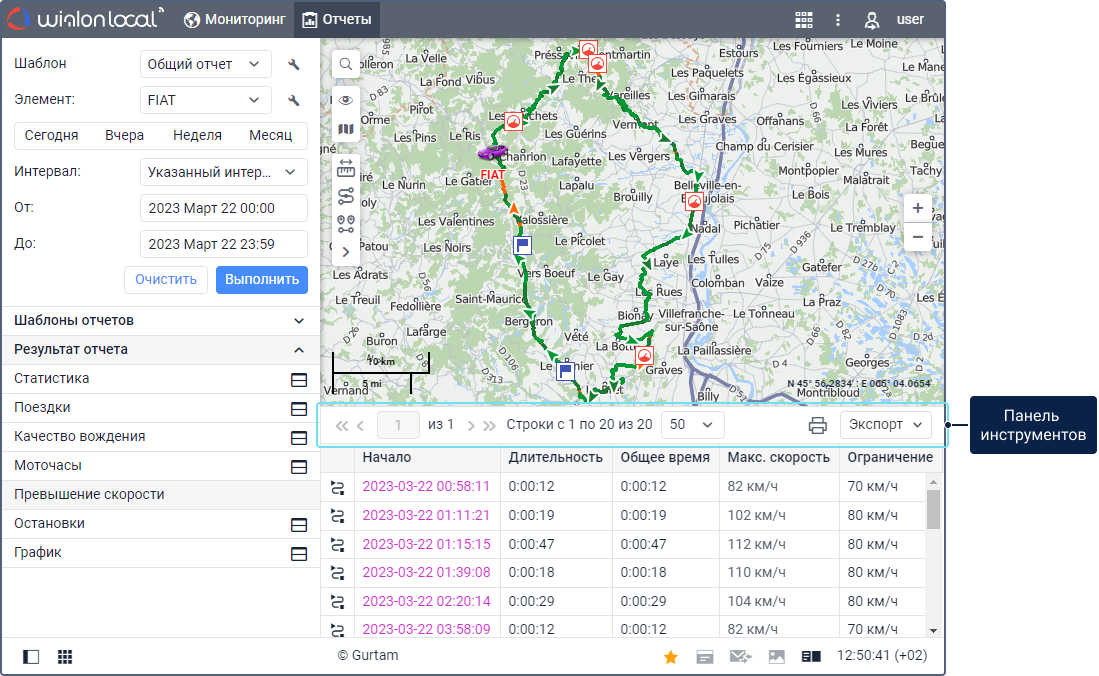Screen dimensions: 1099x676
Task: Click the От date input field
Action: point(223,208)
